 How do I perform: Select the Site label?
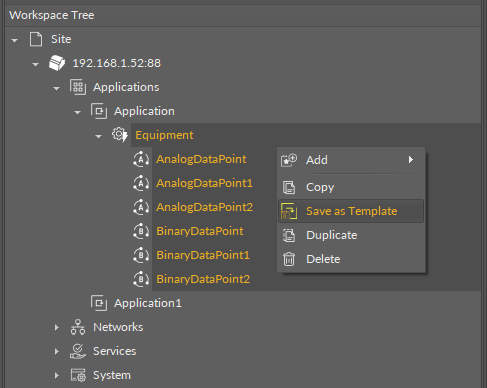click(x=61, y=39)
